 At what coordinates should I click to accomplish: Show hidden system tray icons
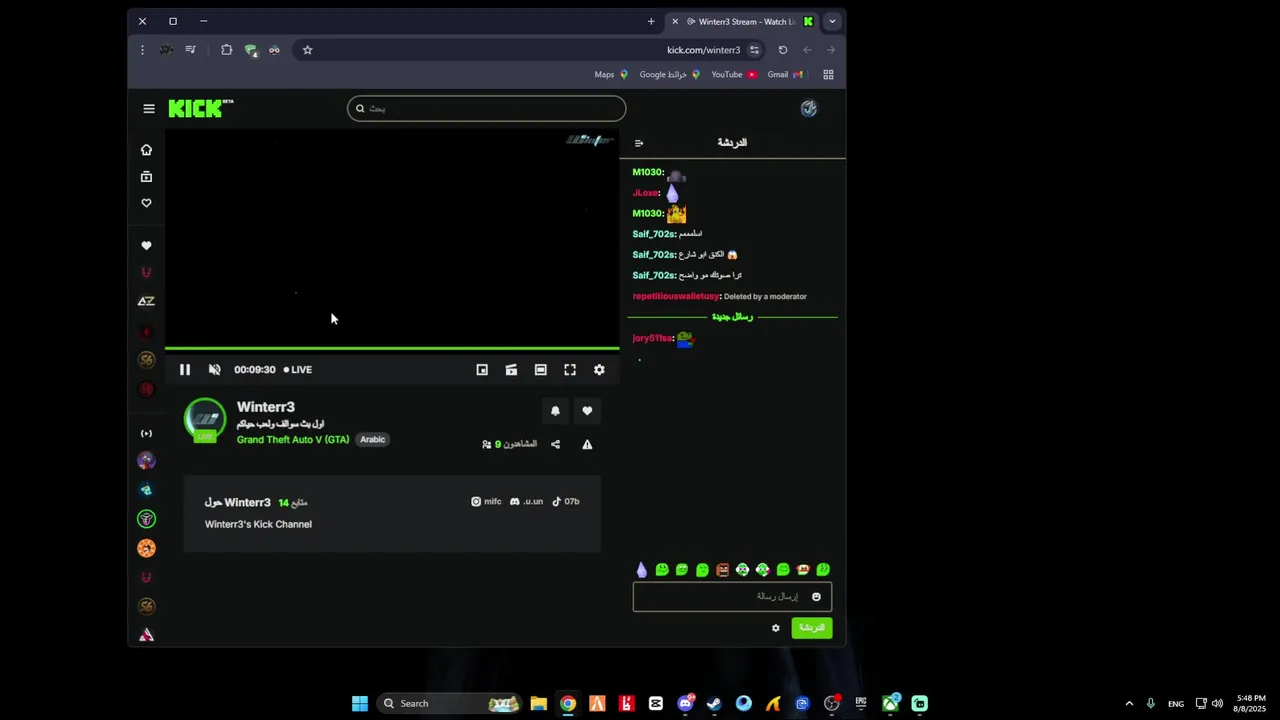click(x=1129, y=704)
